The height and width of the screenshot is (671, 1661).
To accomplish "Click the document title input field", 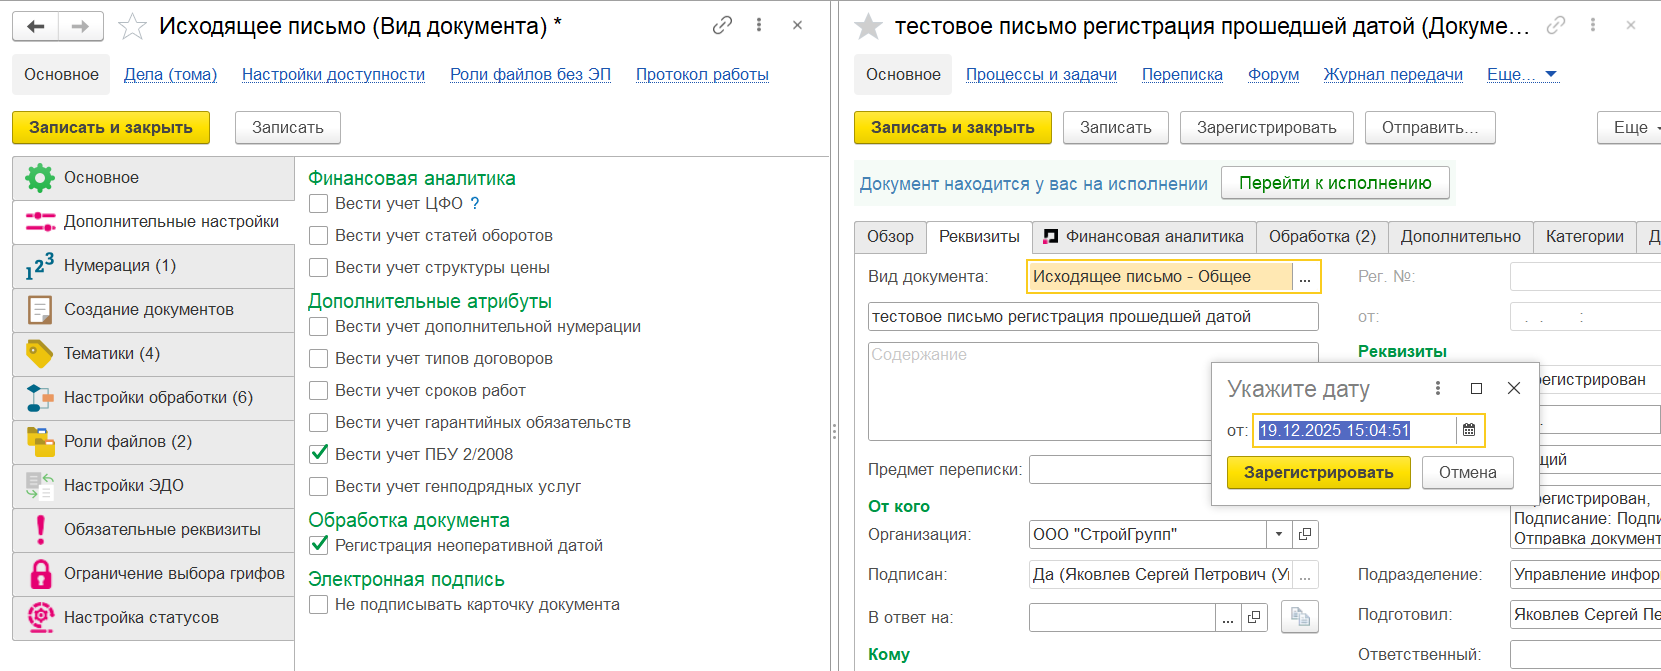I will (1093, 317).
